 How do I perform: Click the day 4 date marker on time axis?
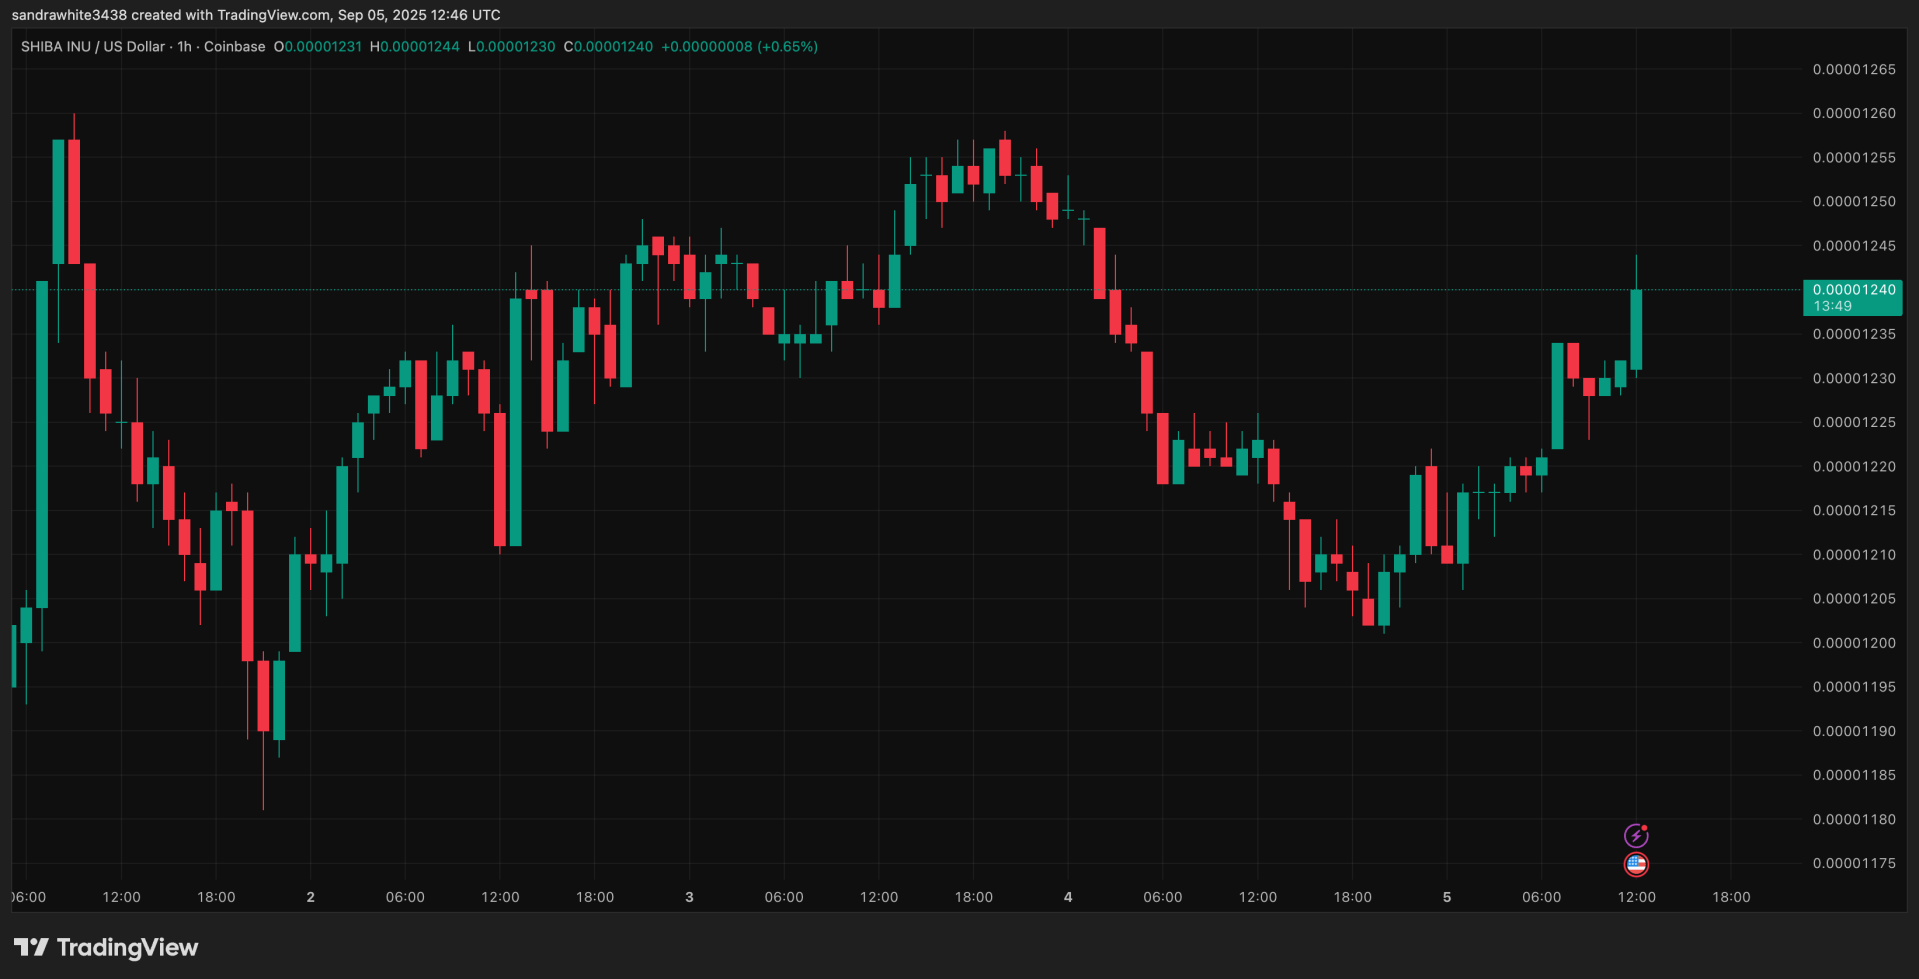1068,897
